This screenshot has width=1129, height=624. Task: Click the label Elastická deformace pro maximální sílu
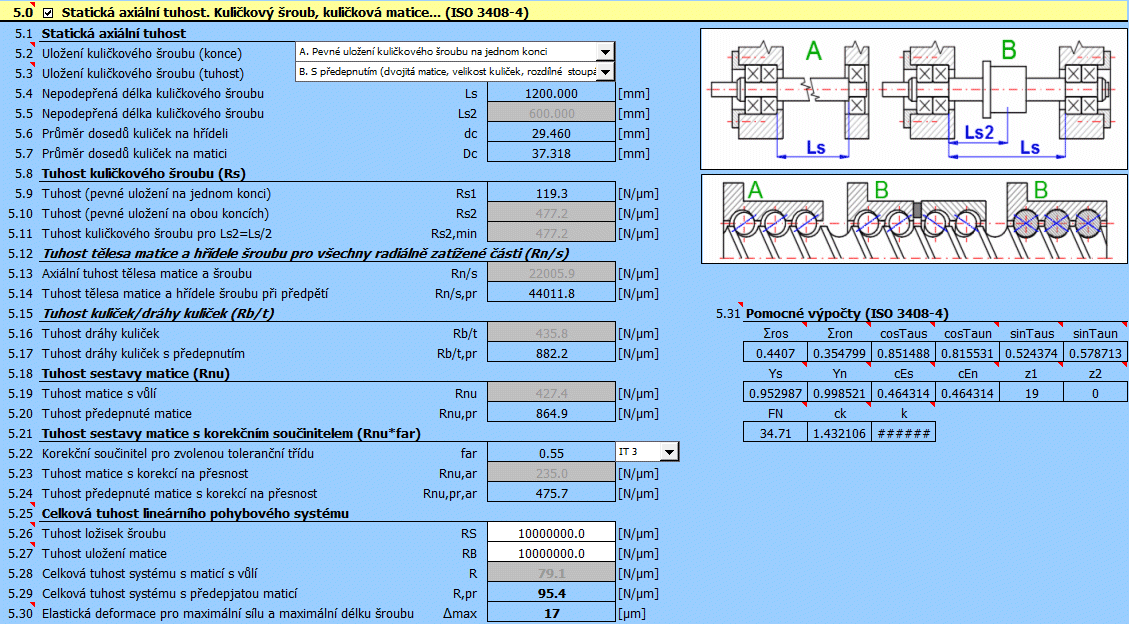click(228, 614)
